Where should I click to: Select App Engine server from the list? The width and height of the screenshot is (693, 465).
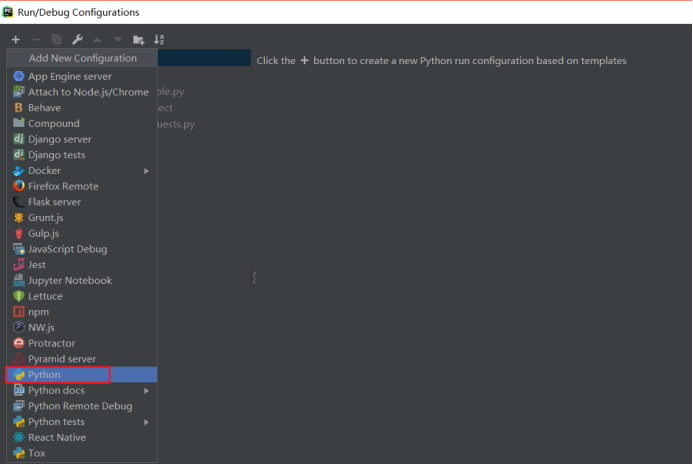(82, 76)
